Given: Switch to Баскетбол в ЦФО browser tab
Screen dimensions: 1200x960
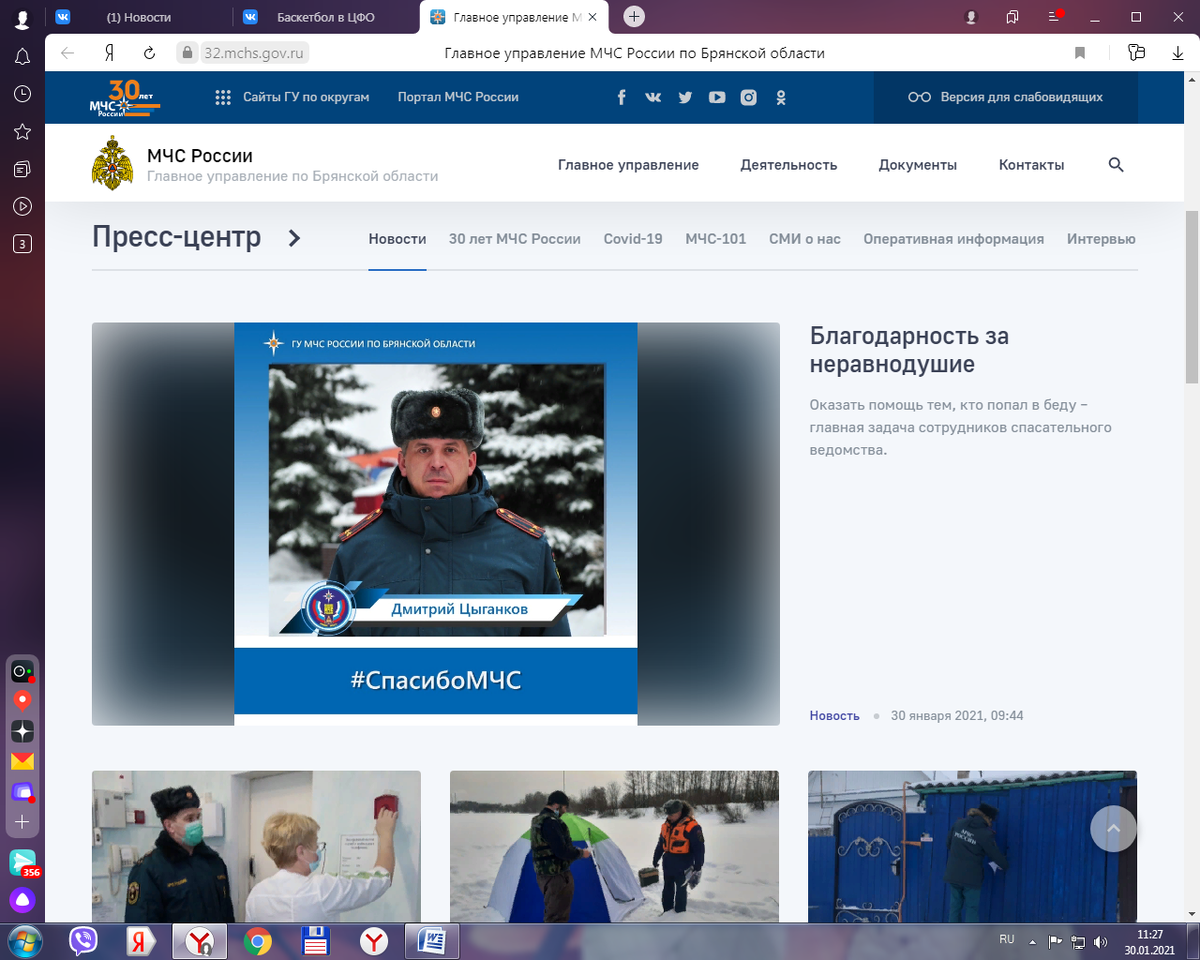Looking at the screenshot, I should pyautogui.click(x=326, y=17).
